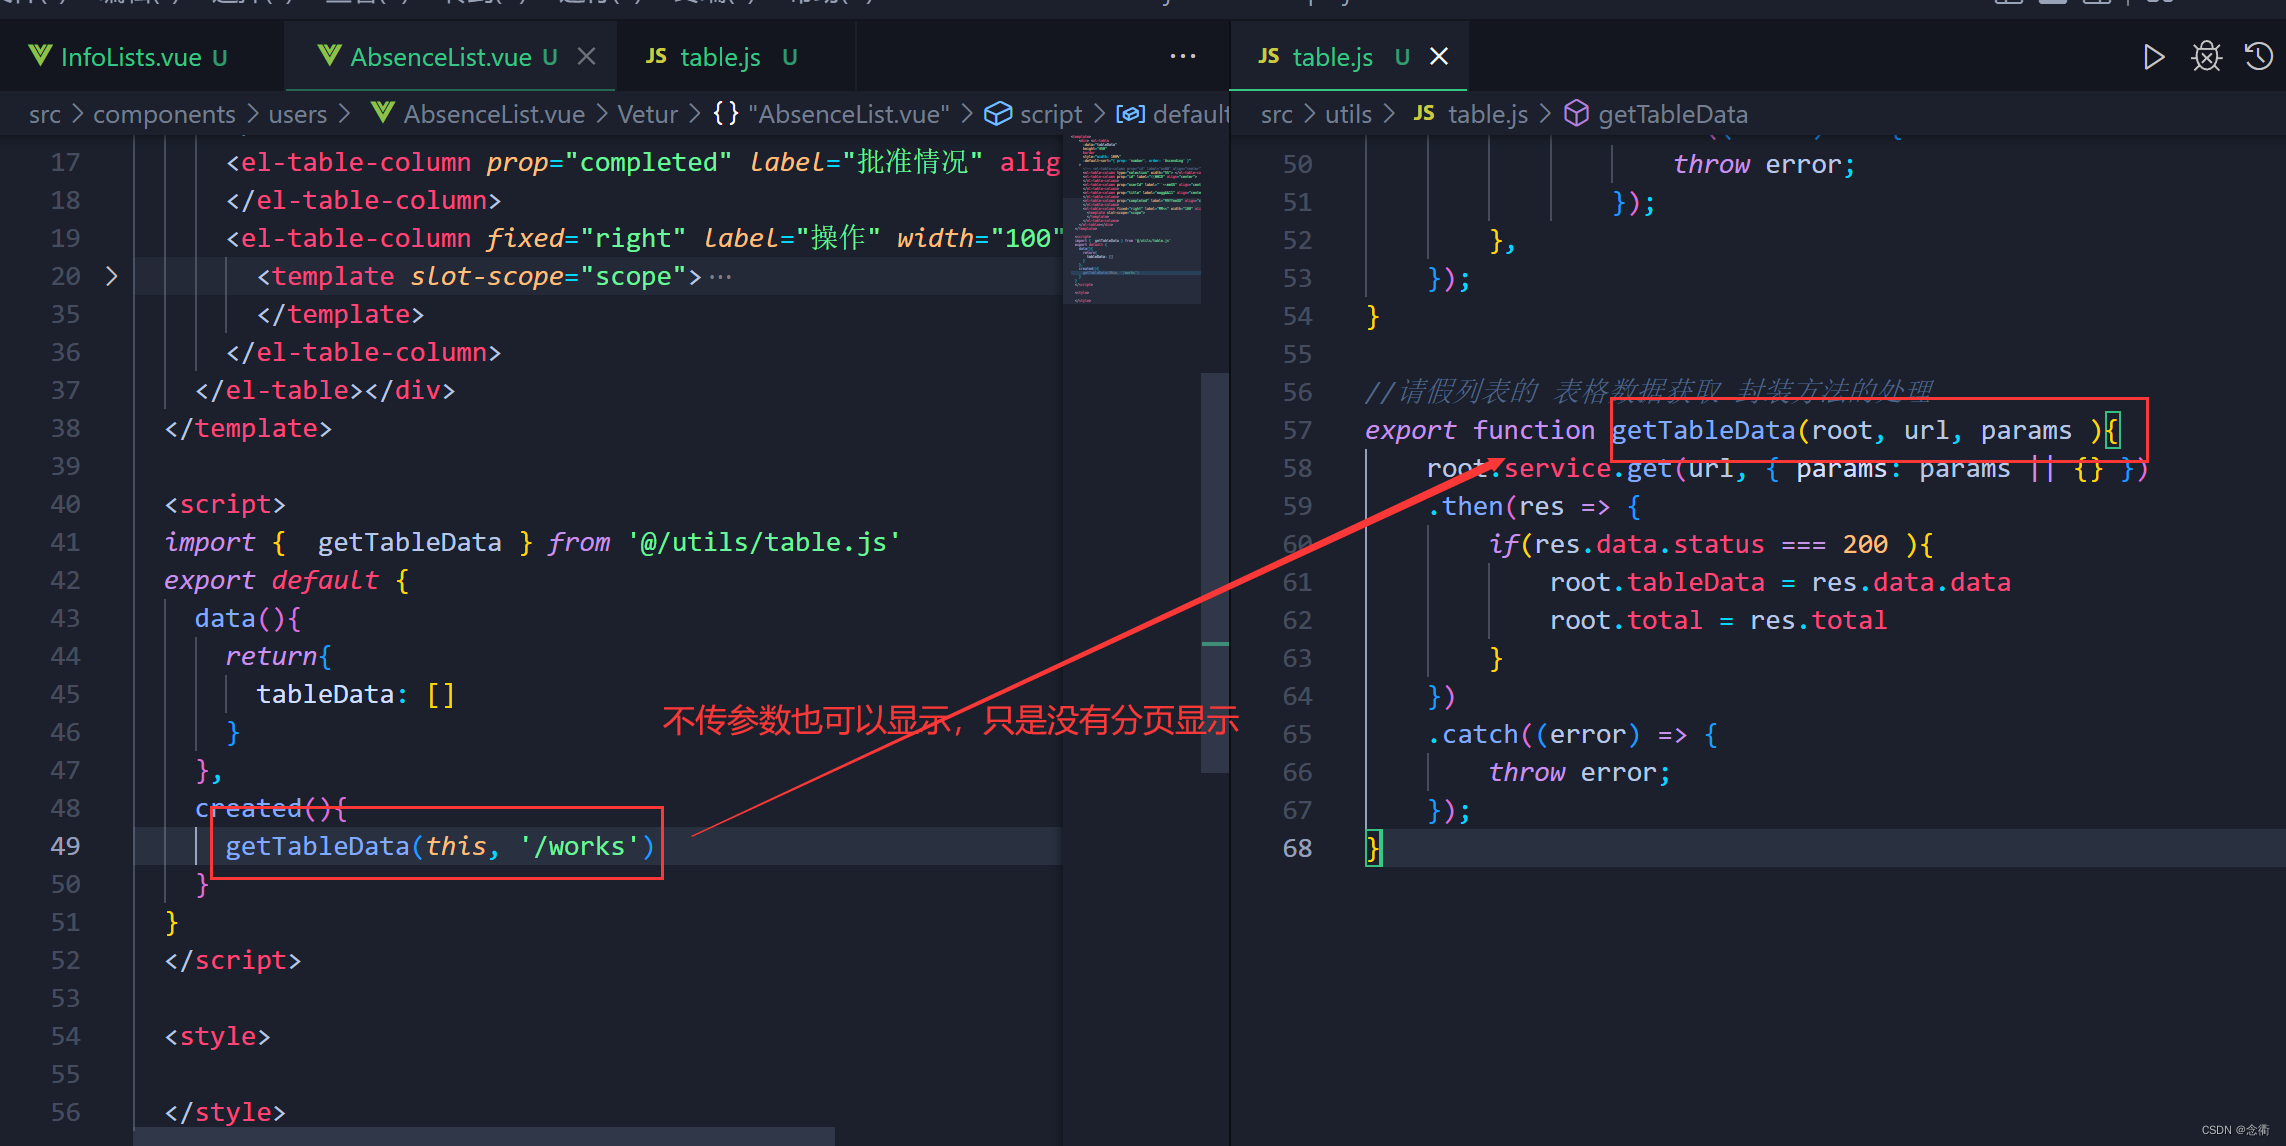Close the AbsenceList.vue tab

click(x=587, y=57)
